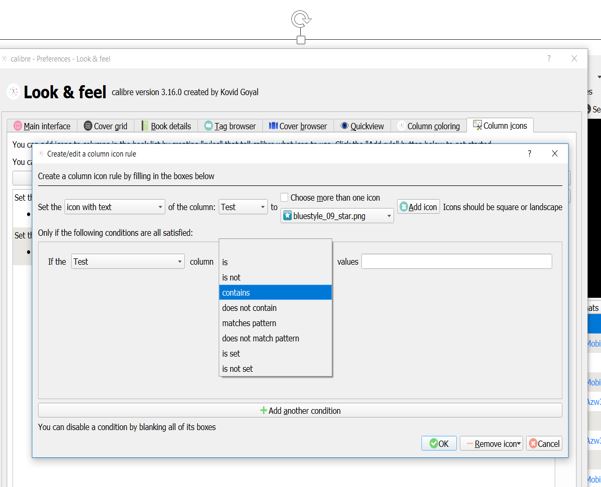The image size is (601, 487).
Task: Pick the blank entry at top of condition list
Action: [275, 247]
